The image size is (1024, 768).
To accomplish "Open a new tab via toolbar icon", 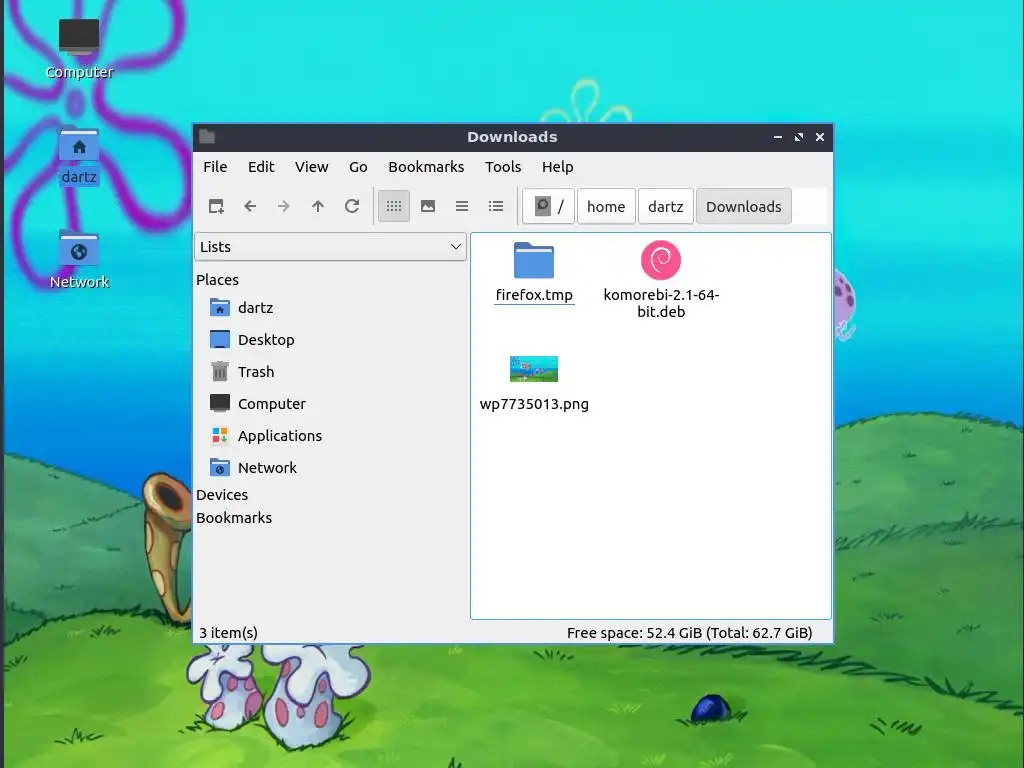I will coord(216,206).
